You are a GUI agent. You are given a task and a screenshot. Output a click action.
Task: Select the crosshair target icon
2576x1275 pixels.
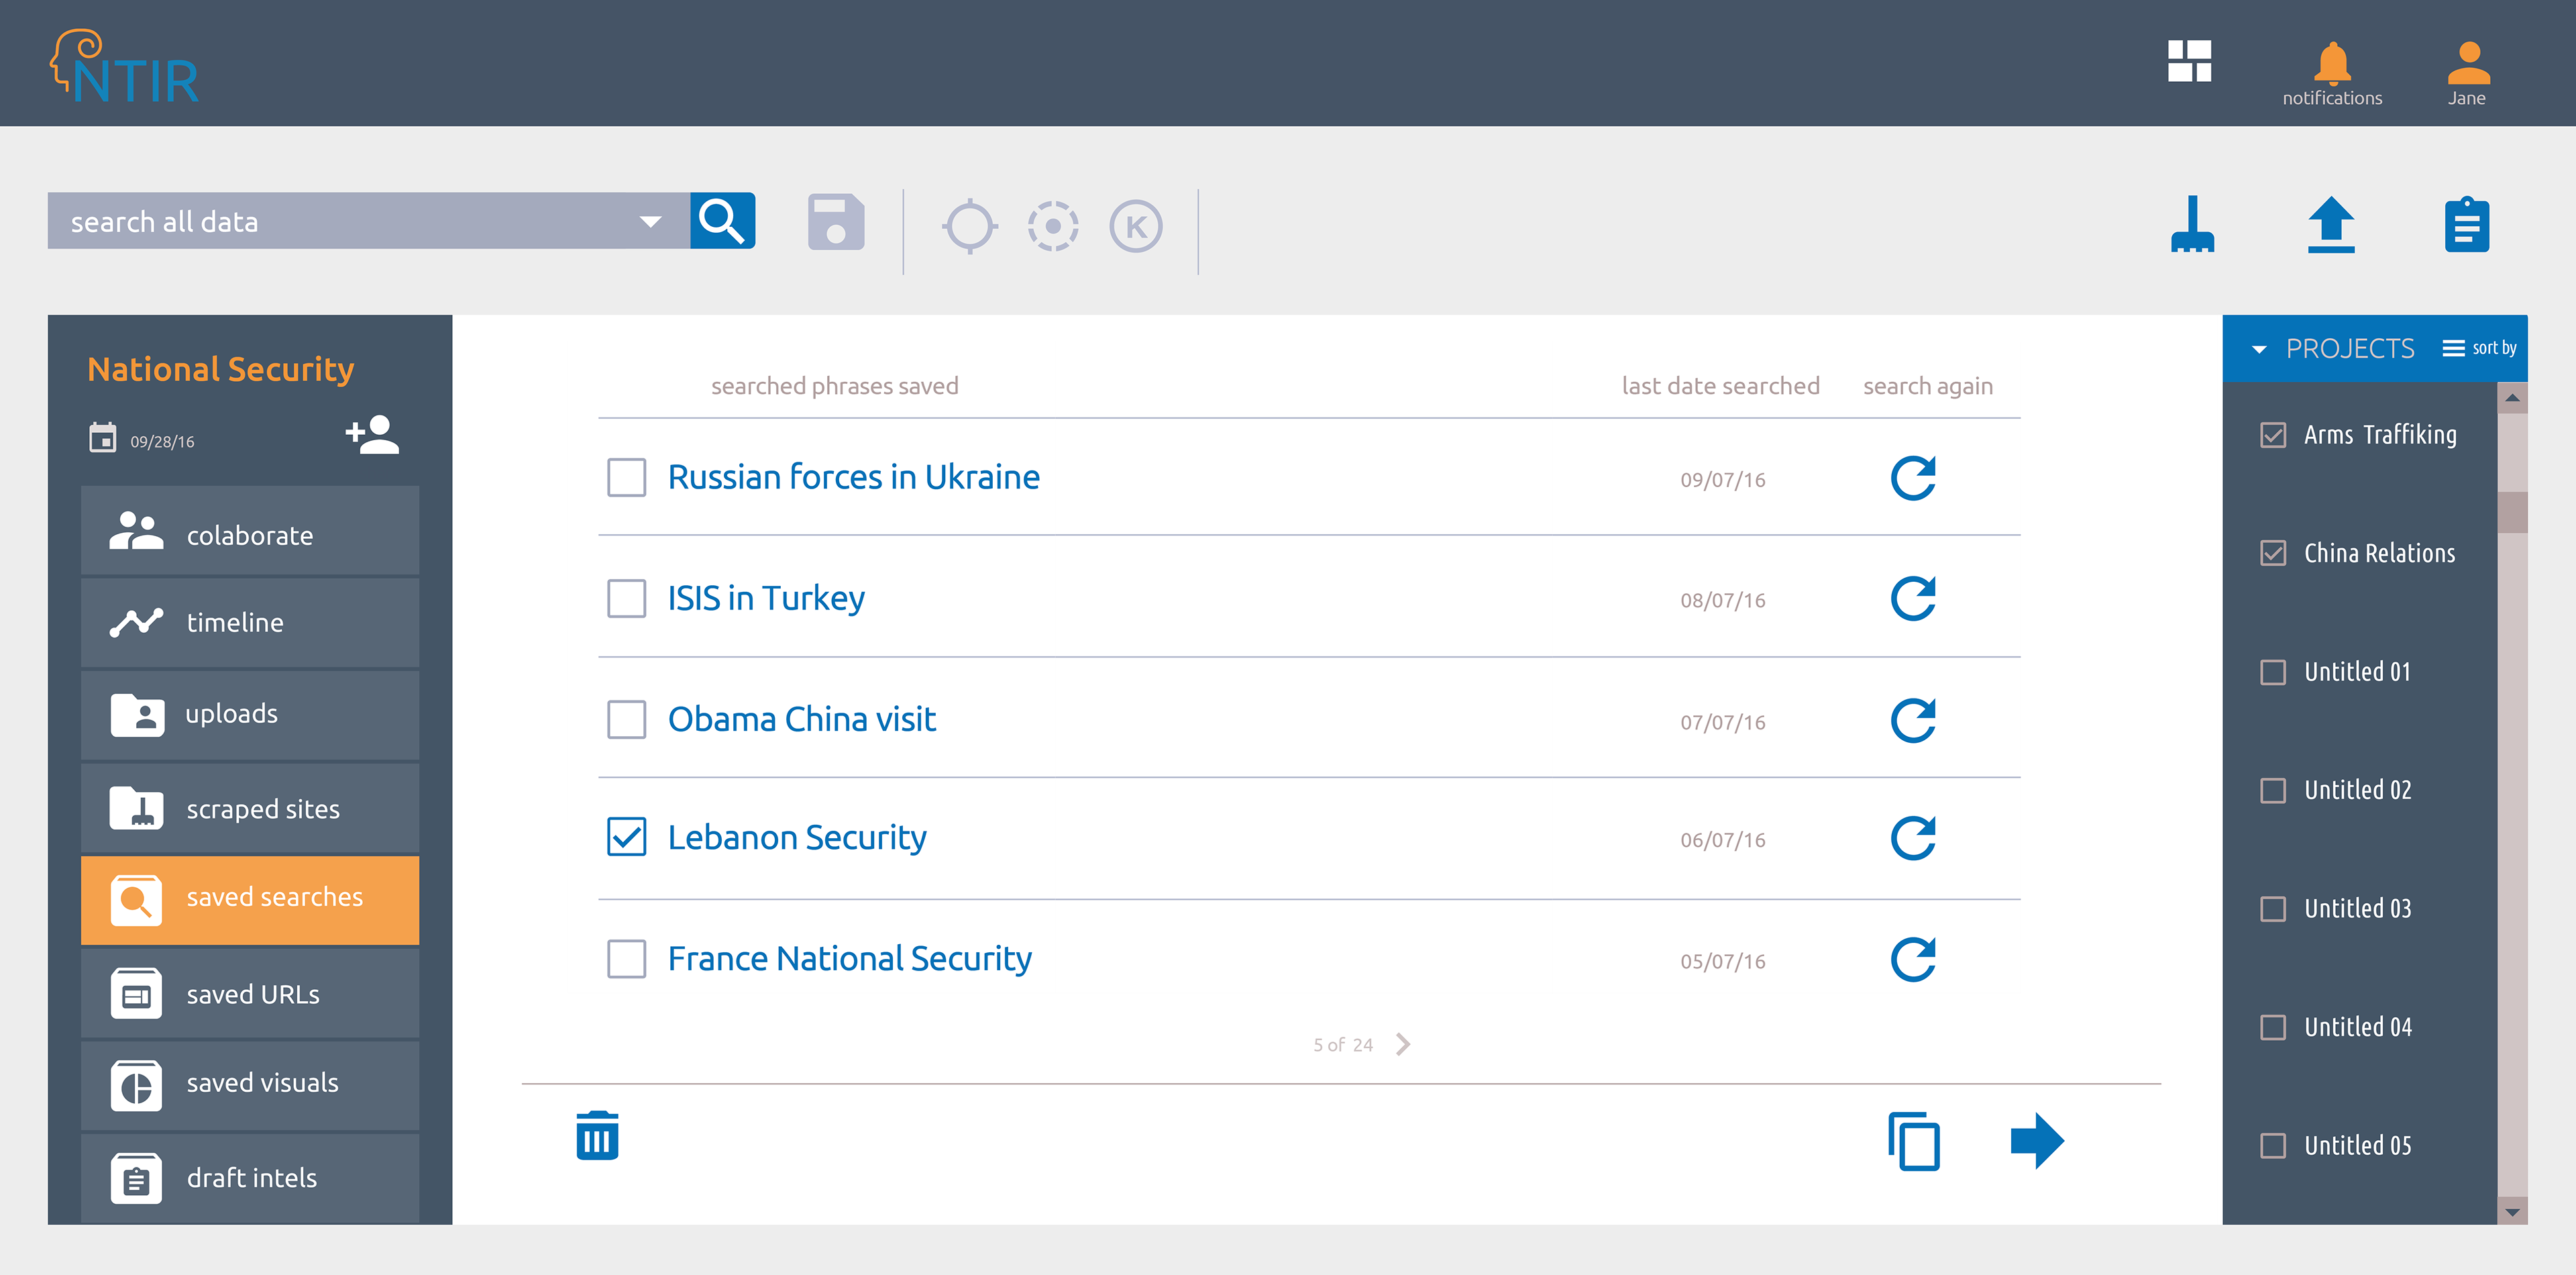pyautogui.click(x=969, y=226)
